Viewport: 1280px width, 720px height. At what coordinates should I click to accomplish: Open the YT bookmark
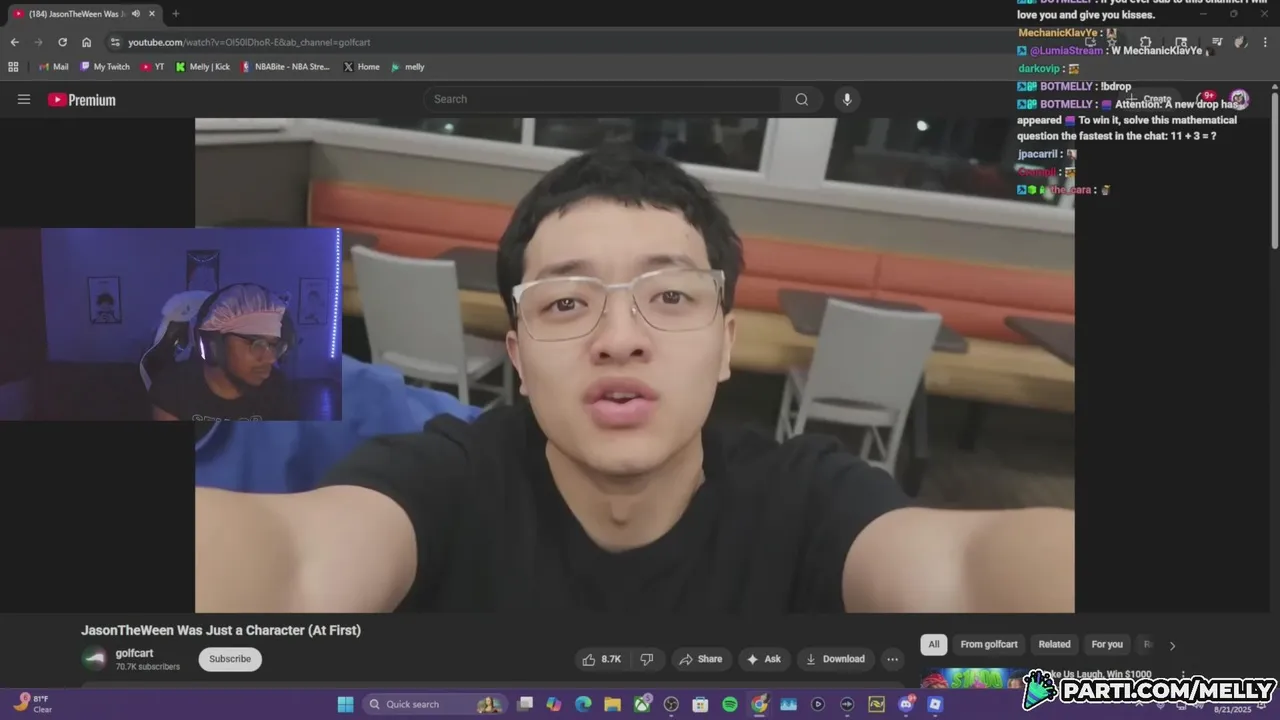[153, 67]
